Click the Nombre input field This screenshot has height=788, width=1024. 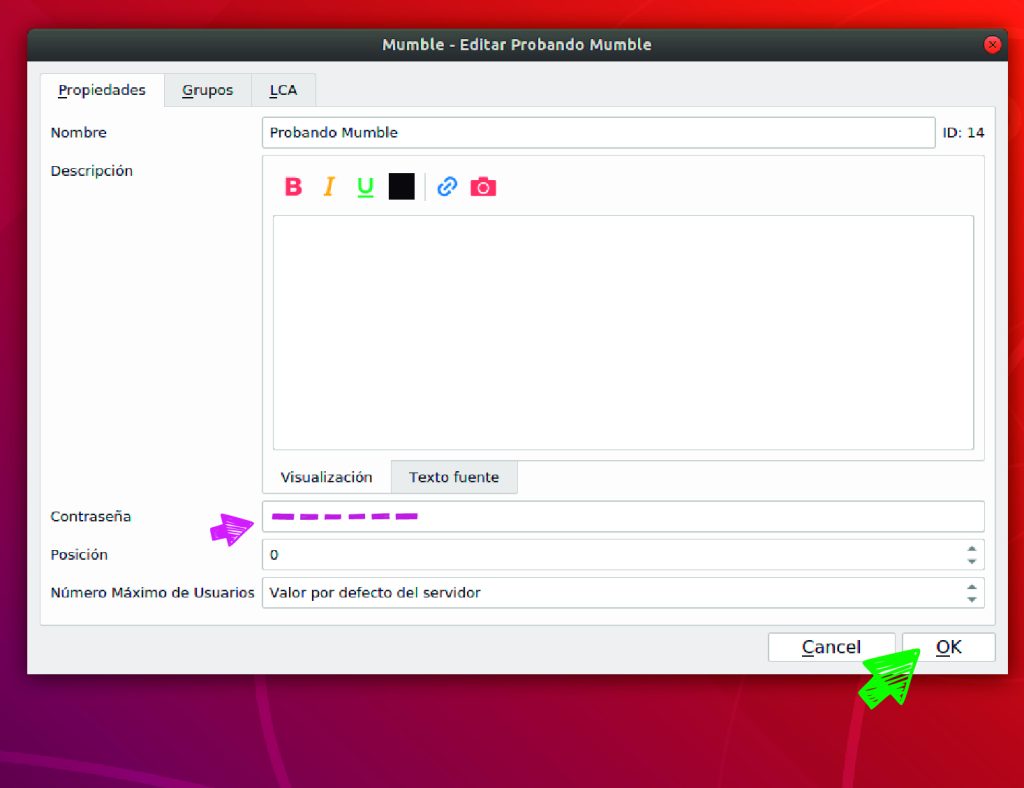click(x=598, y=133)
